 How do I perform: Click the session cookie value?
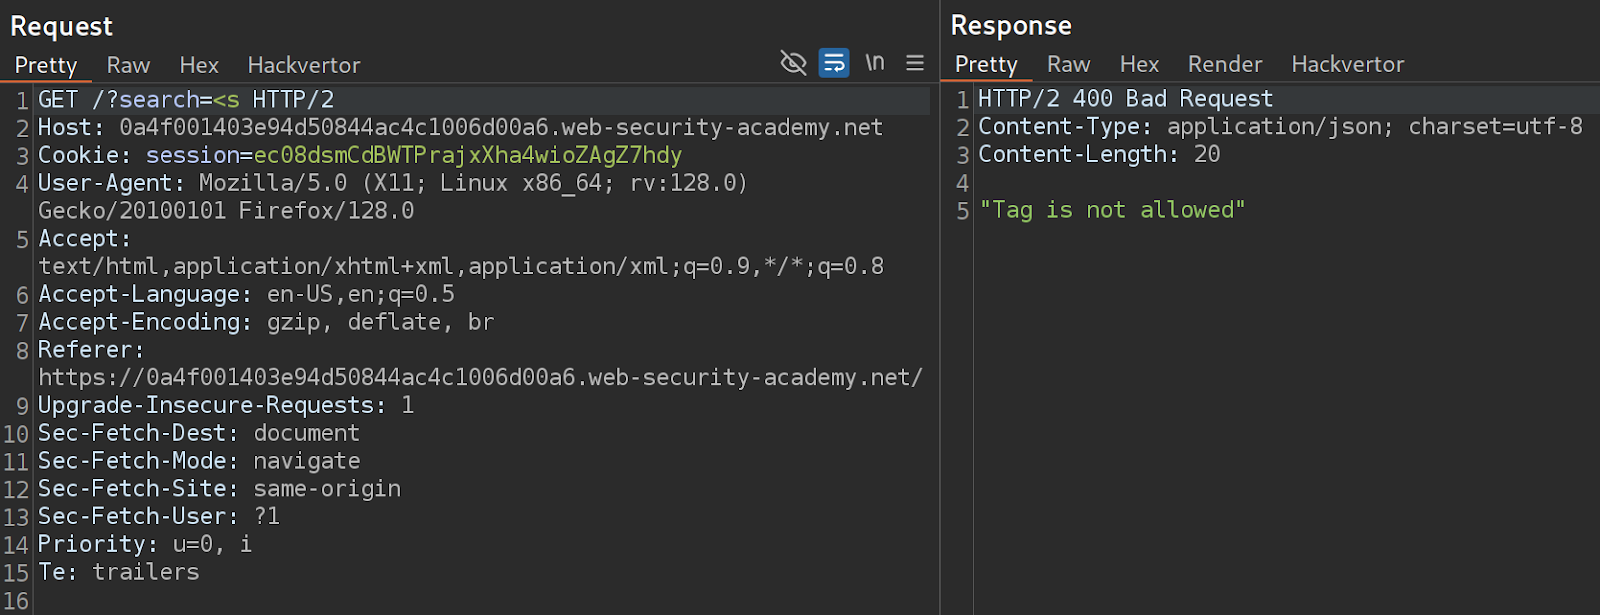tap(467, 156)
